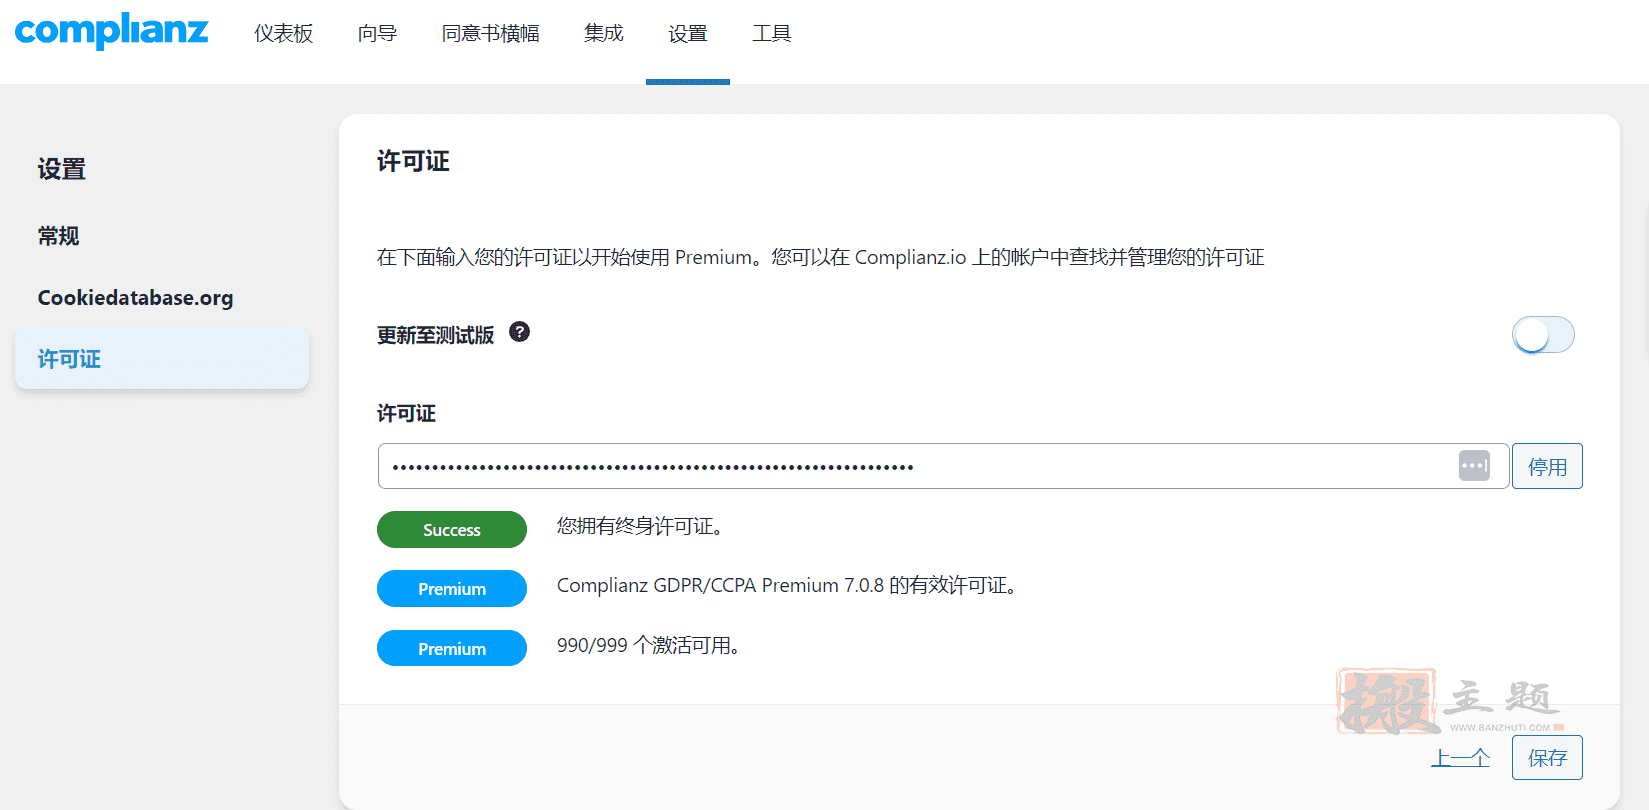Select the 设置 tab

pos(688,34)
